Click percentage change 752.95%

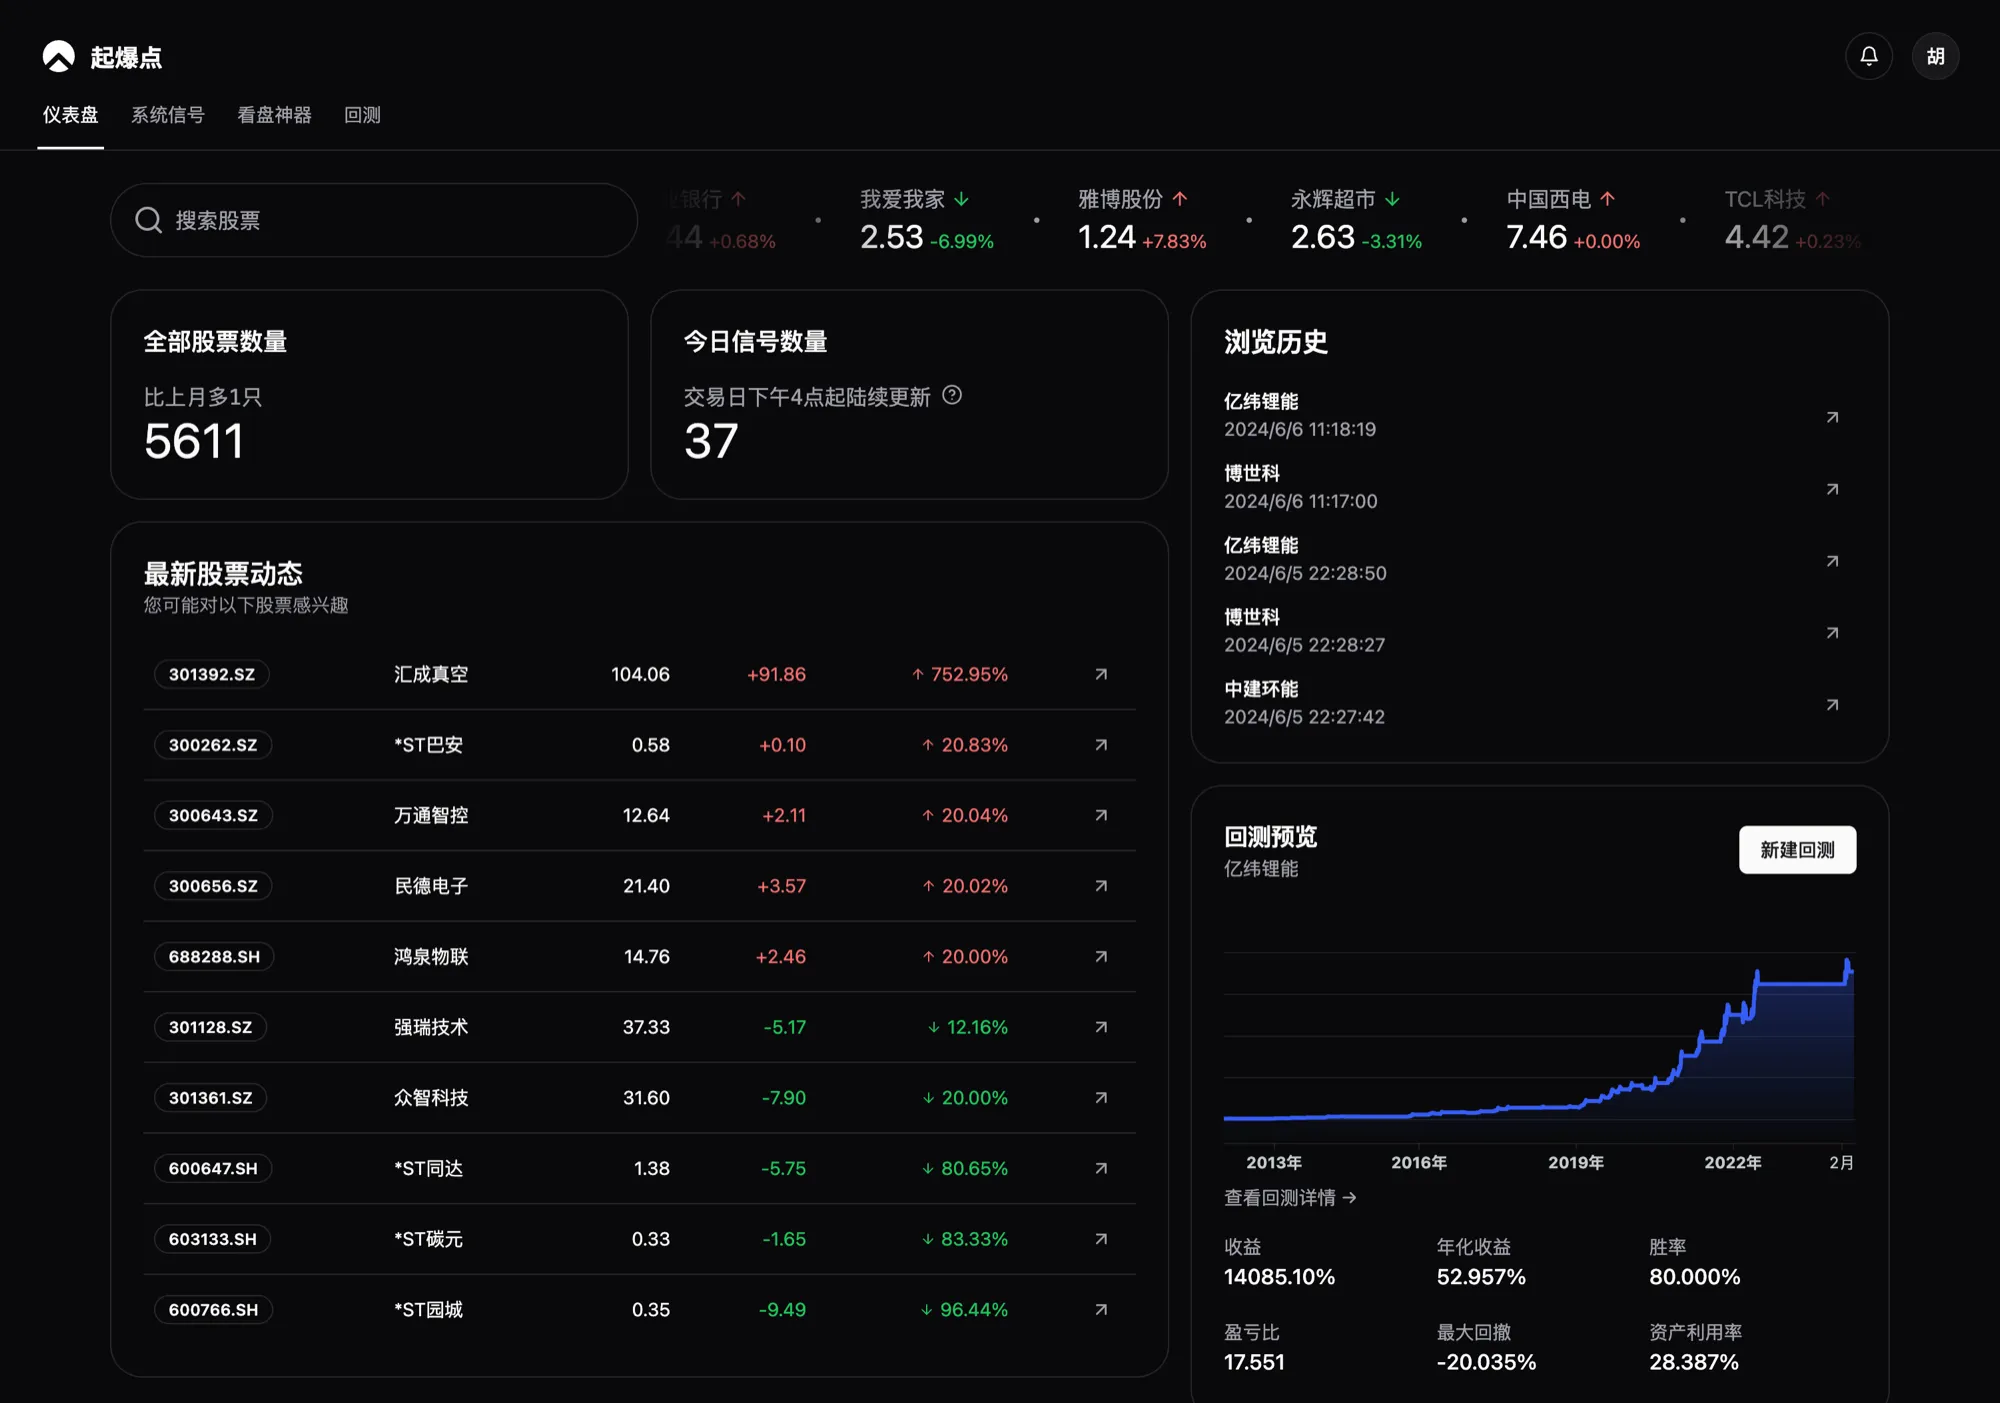click(960, 674)
